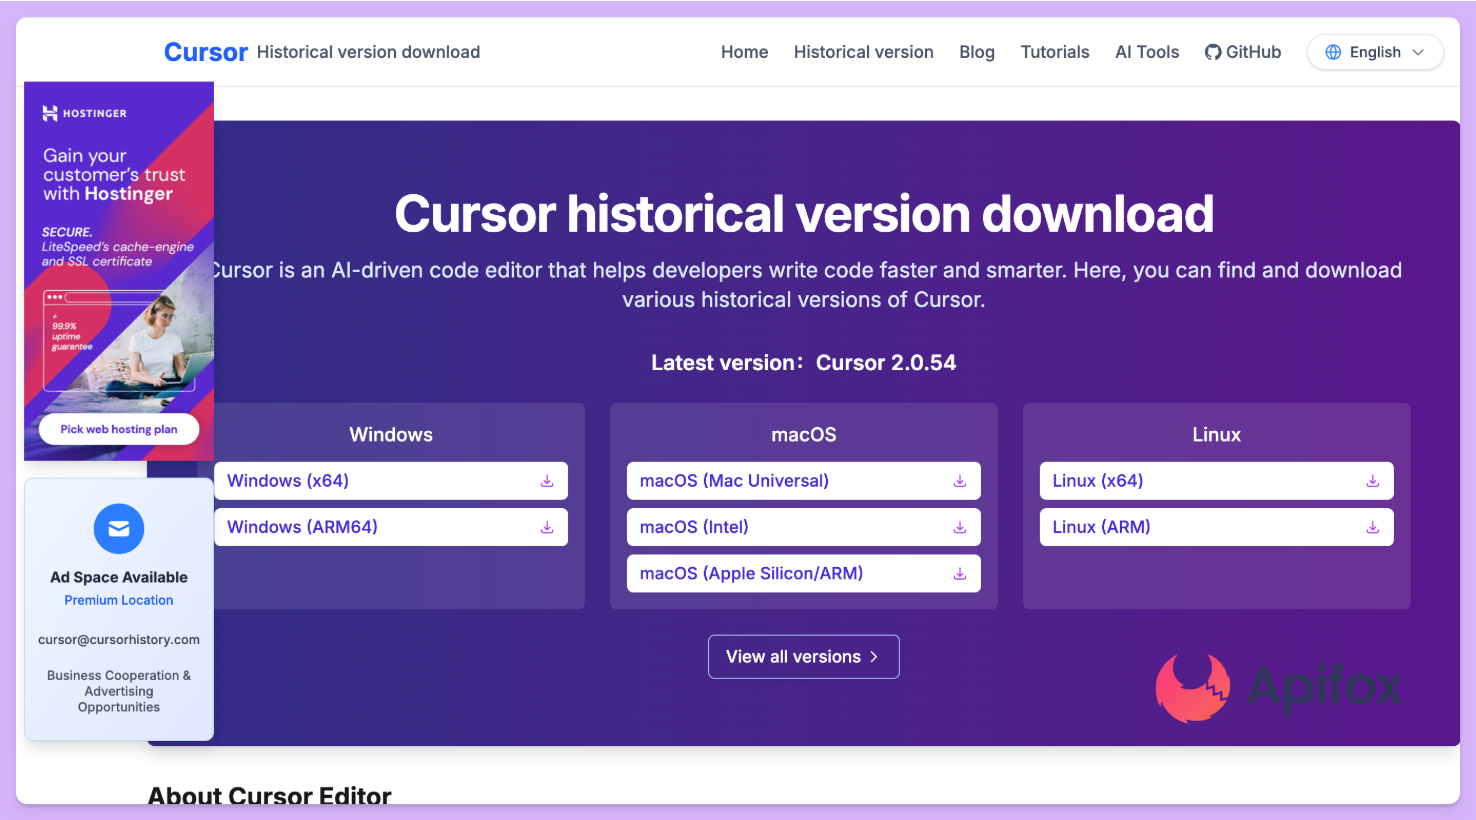Screen dimensions: 1476x820
Task: Open the Blog nav link
Action: pyautogui.click(x=976, y=52)
